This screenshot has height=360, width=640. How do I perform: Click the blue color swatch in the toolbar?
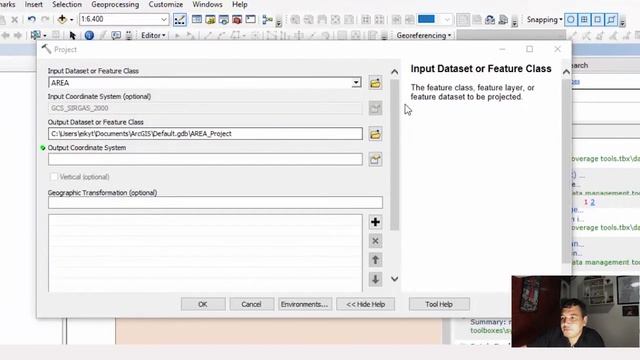[x=427, y=19]
